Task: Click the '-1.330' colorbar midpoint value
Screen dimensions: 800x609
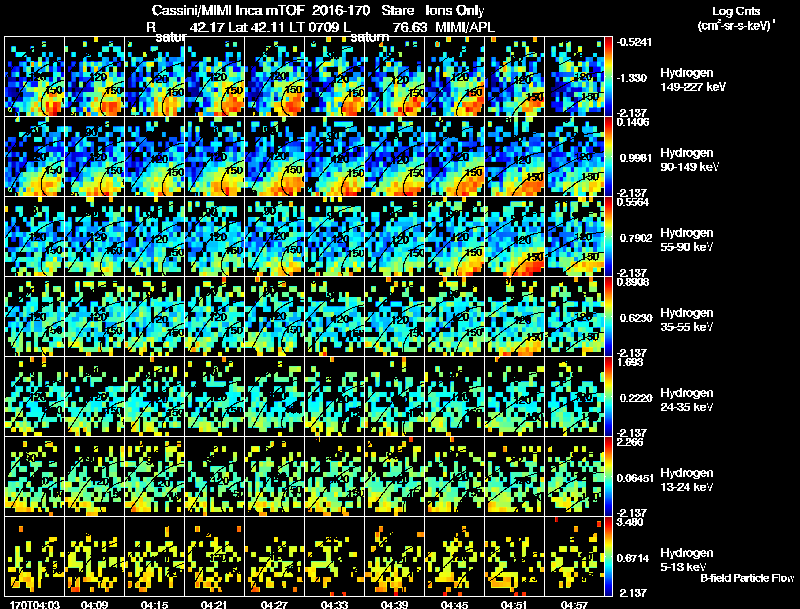Action: (632, 78)
